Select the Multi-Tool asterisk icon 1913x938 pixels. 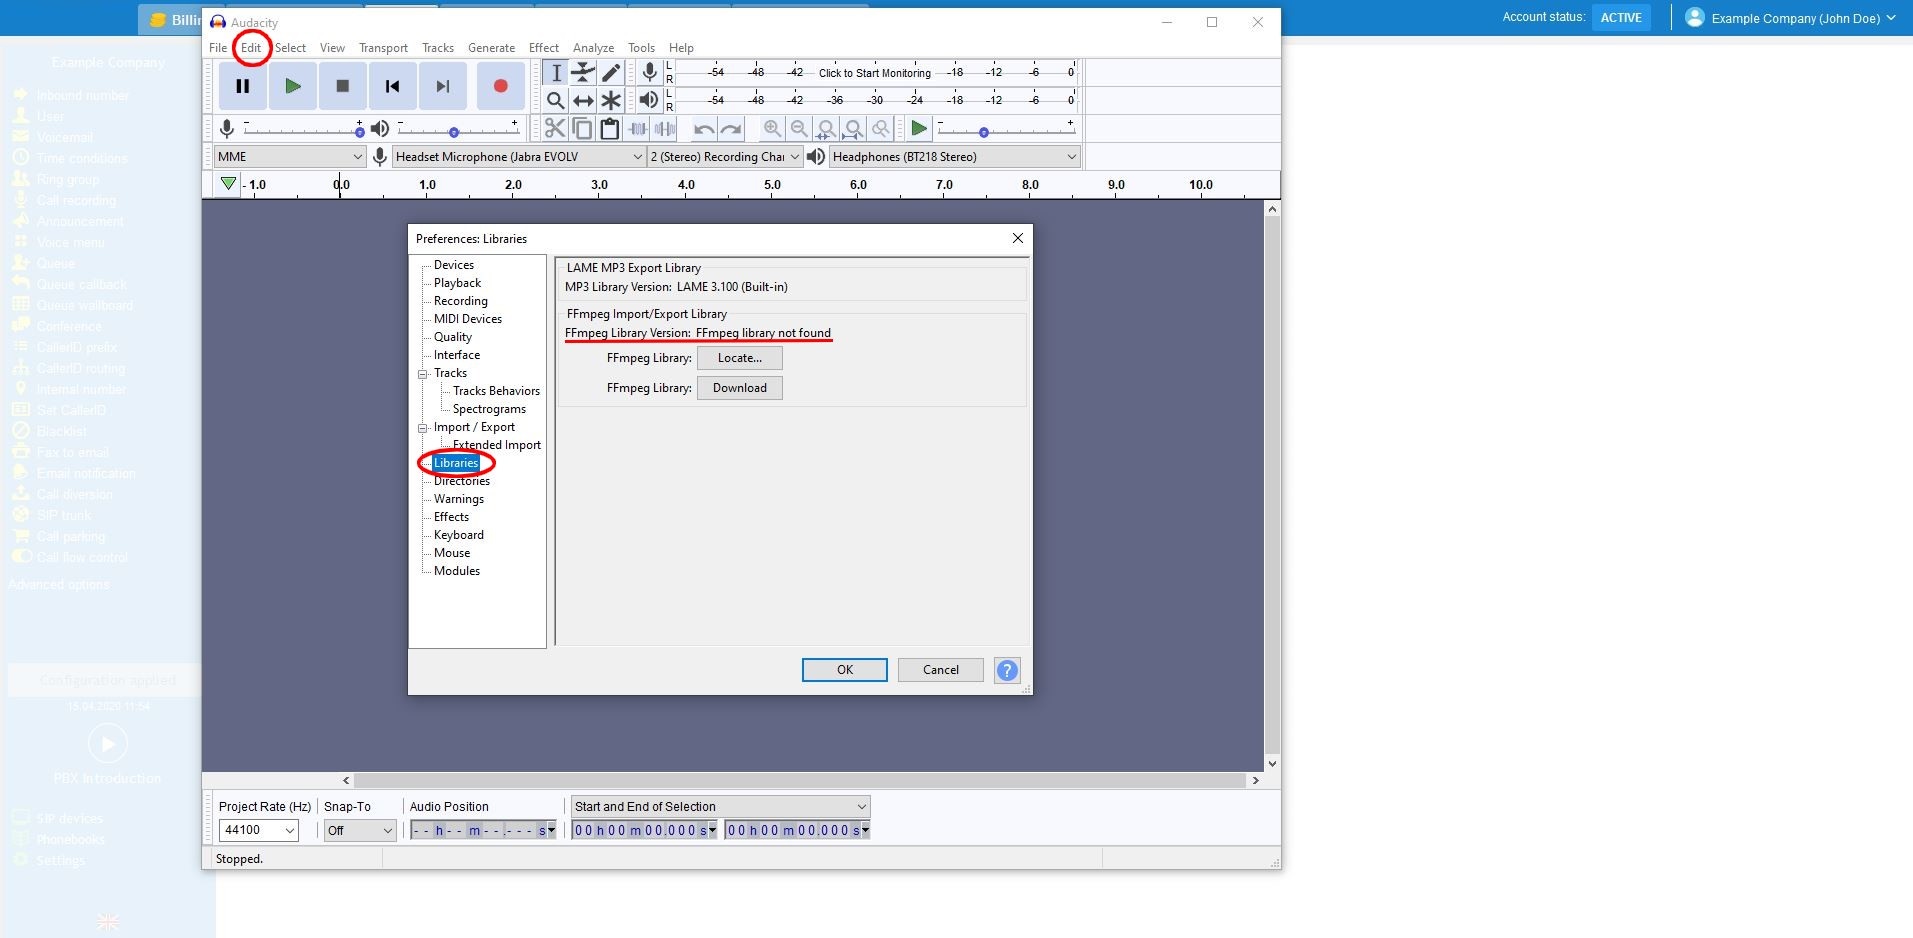tap(611, 100)
